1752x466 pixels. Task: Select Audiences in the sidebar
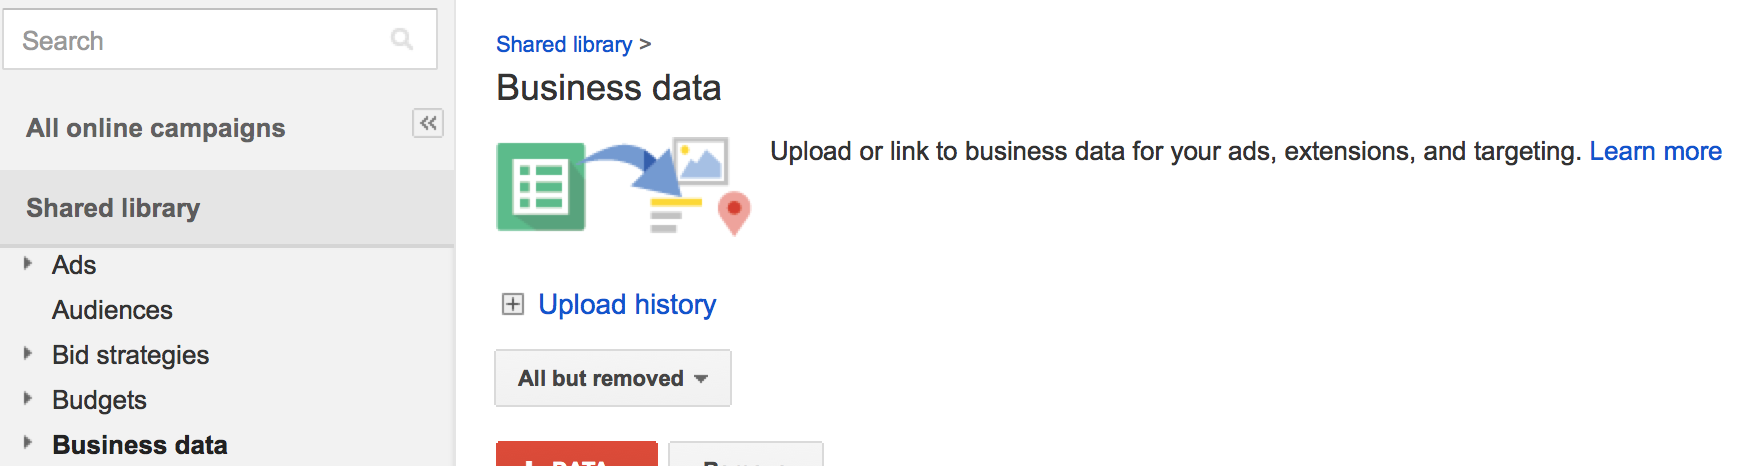(x=112, y=310)
